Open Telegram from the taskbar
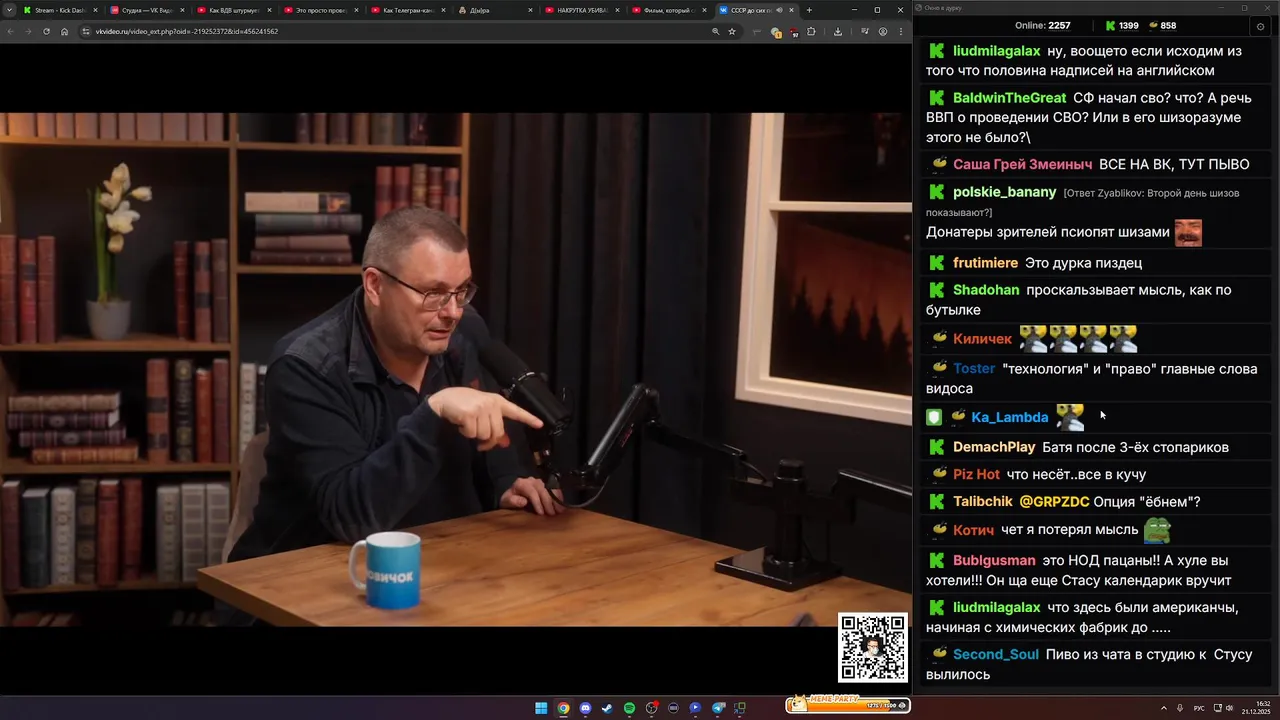 coord(717,708)
